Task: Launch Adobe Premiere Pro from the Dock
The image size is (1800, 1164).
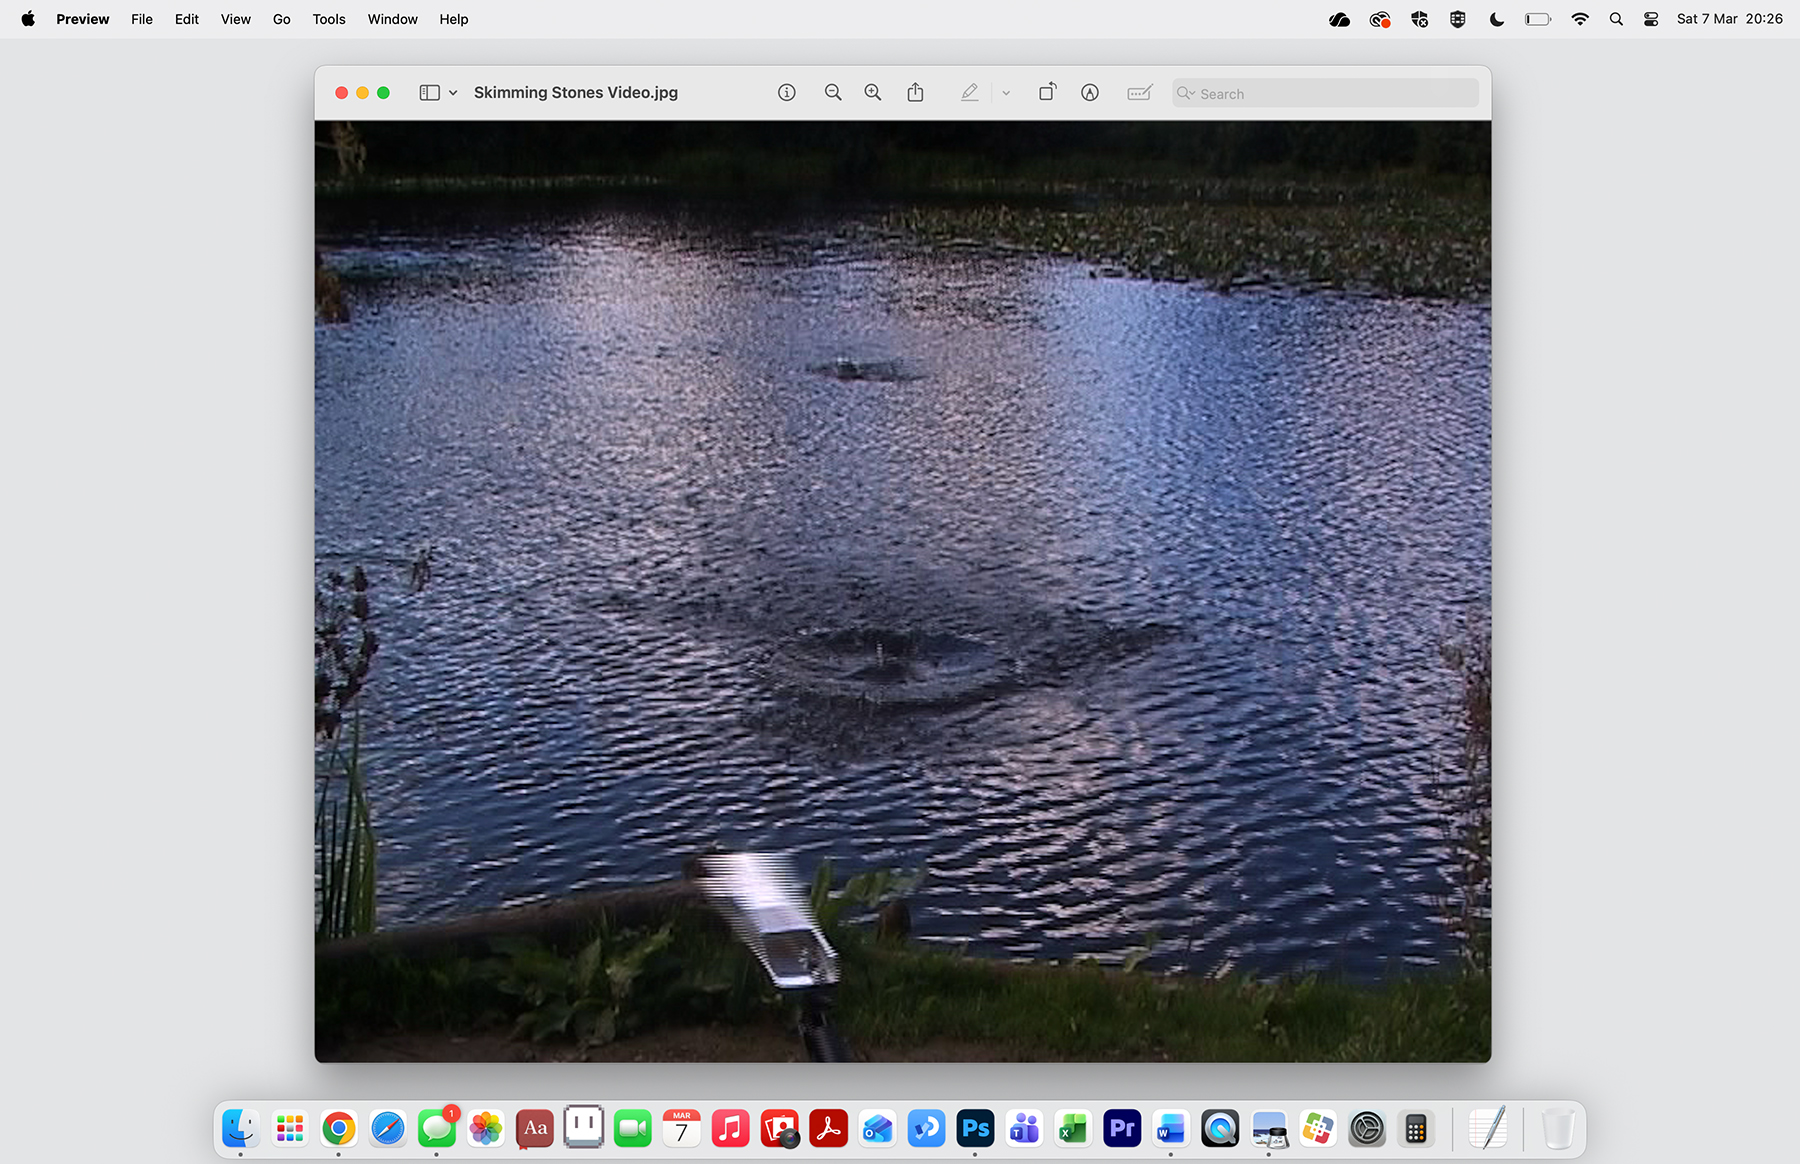Action: (1121, 1128)
